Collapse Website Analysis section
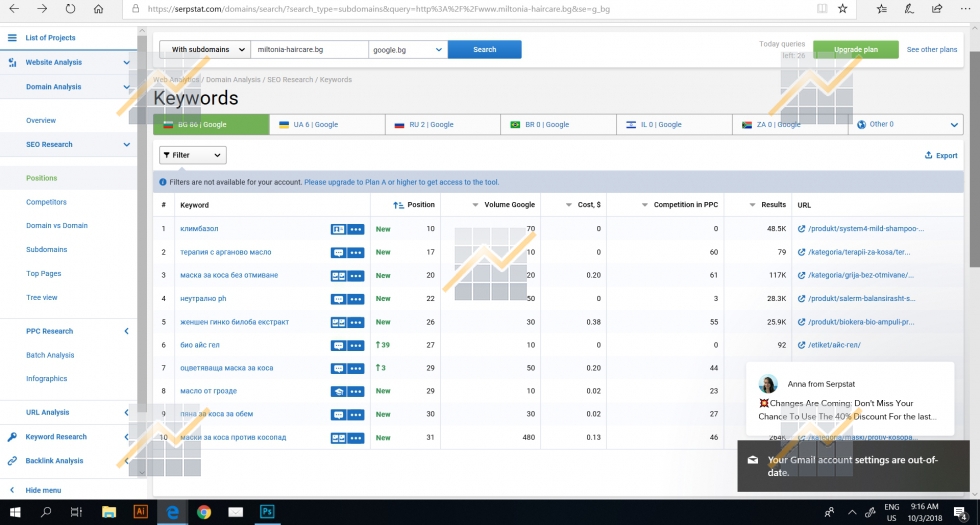This screenshot has width=980, height=525. pos(126,62)
